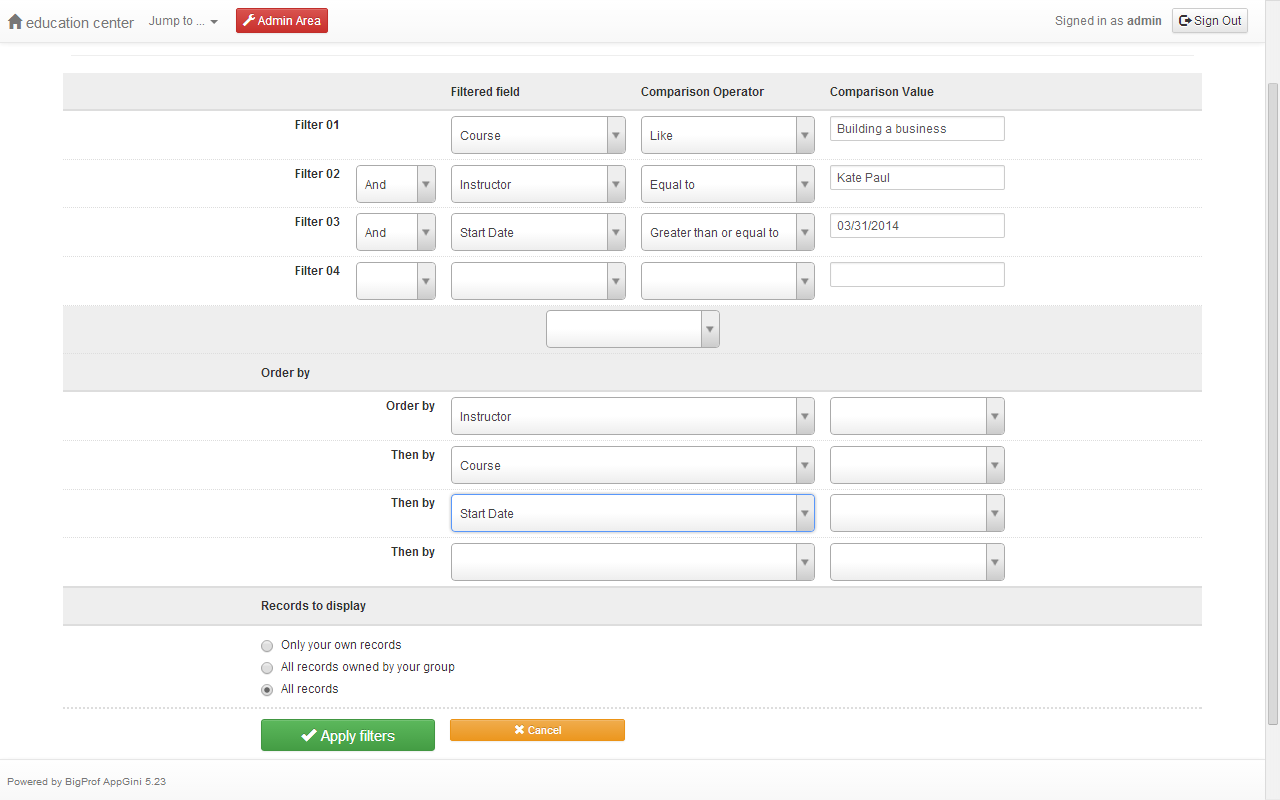Select Only your own records option
Screen dimensions: 1280x800
pyautogui.click(x=267, y=646)
